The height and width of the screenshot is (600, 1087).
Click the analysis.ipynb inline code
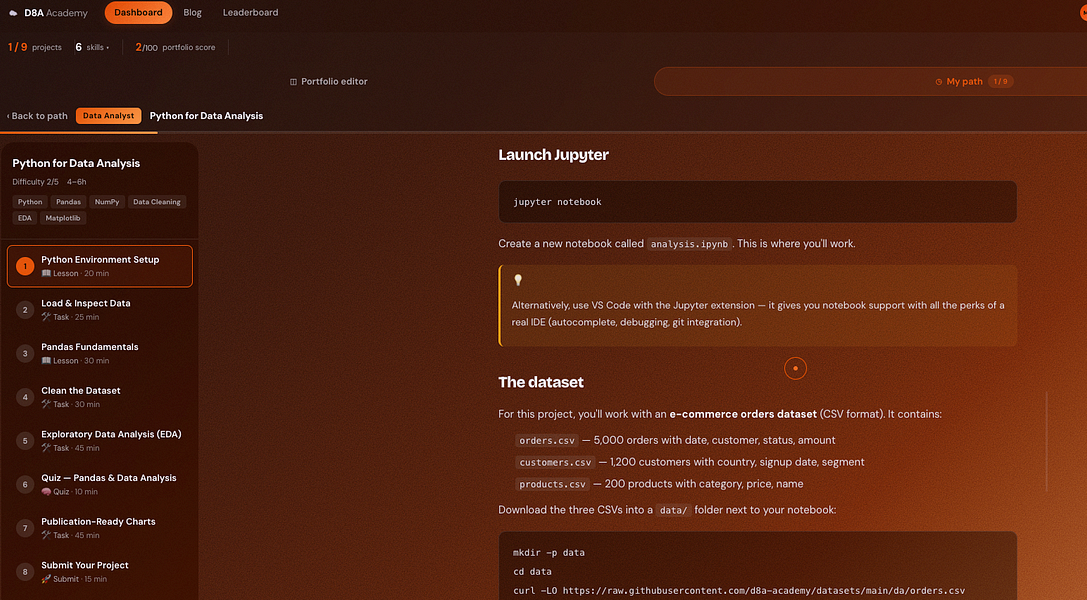pos(689,244)
